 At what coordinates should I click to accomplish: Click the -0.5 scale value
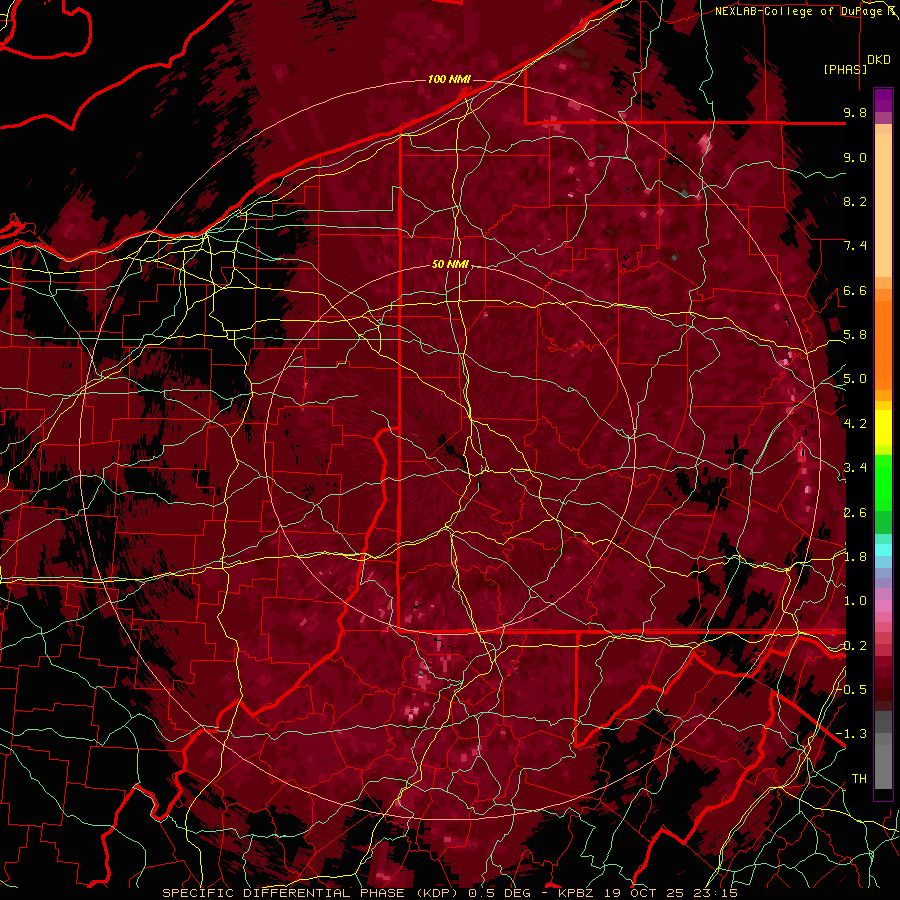click(x=852, y=689)
